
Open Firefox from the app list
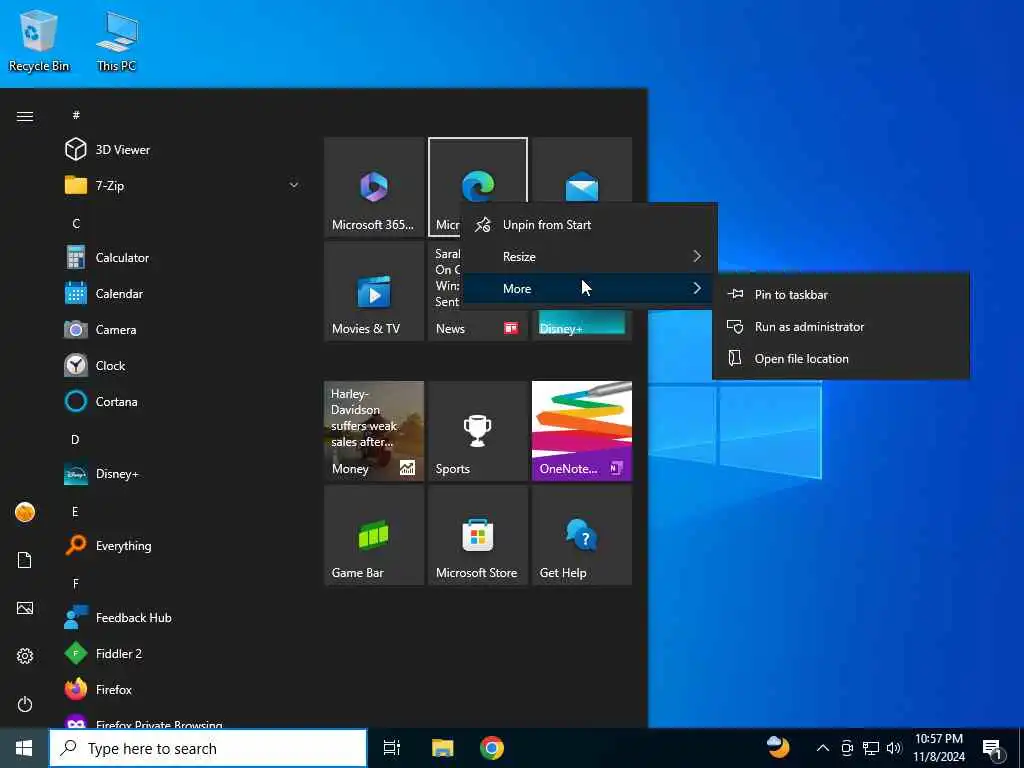pos(182,689)
